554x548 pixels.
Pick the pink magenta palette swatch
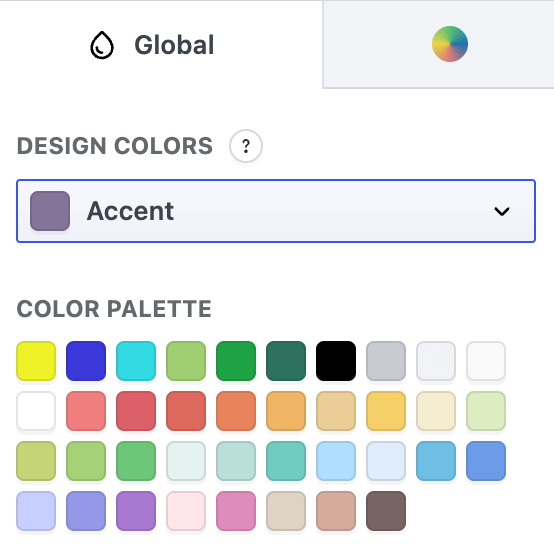pyautogui.click(x=236, y=511)
